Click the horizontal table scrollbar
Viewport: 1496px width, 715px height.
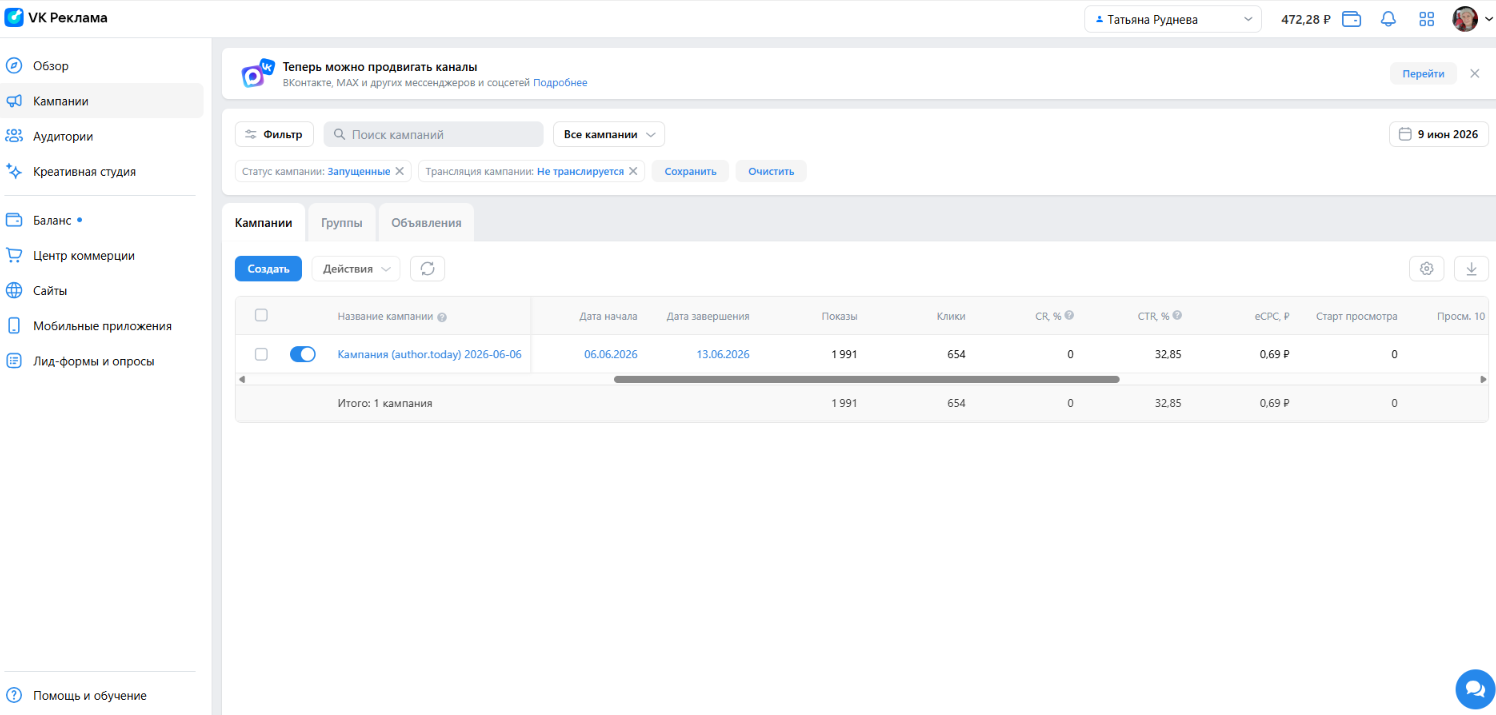coord(866,379)
